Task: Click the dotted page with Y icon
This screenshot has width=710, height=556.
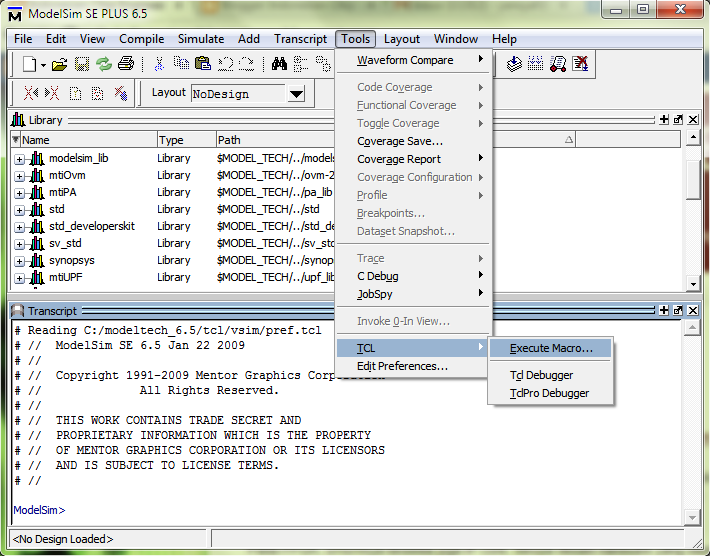Action: 75,93
